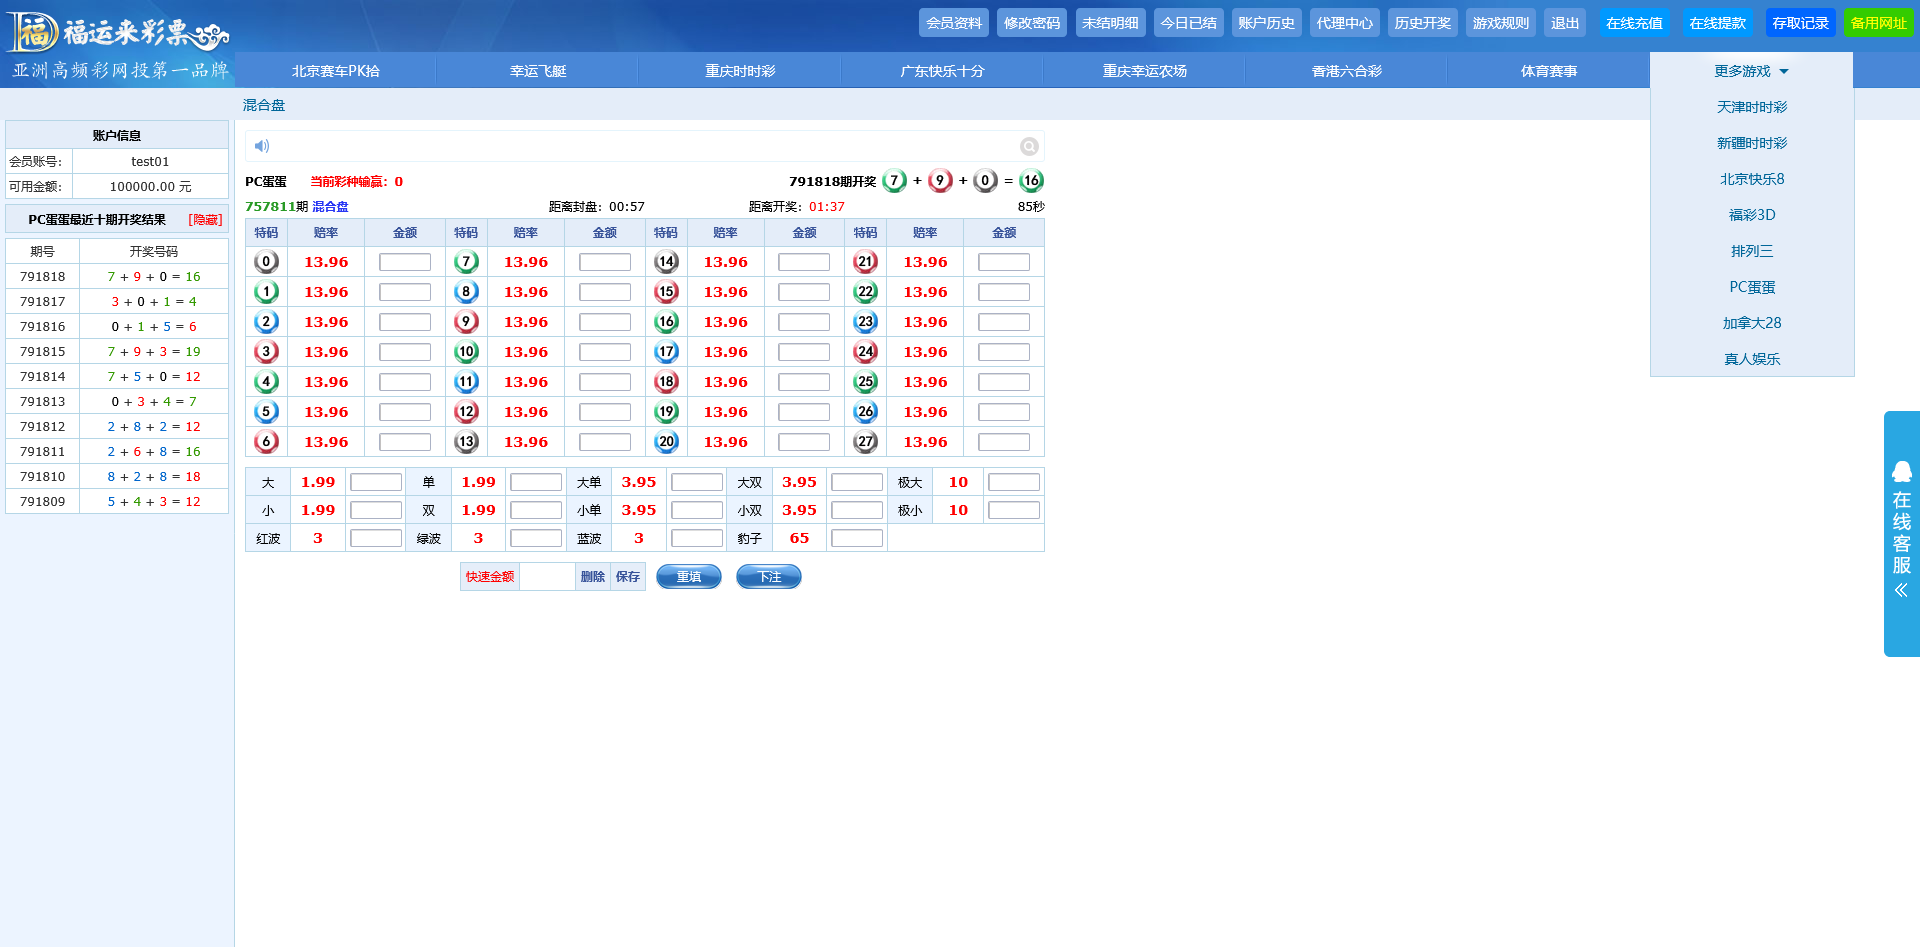This screenshot has width=1920, height=947.
Task: Click number ball 27 in betting table
Action: (865, 442)
